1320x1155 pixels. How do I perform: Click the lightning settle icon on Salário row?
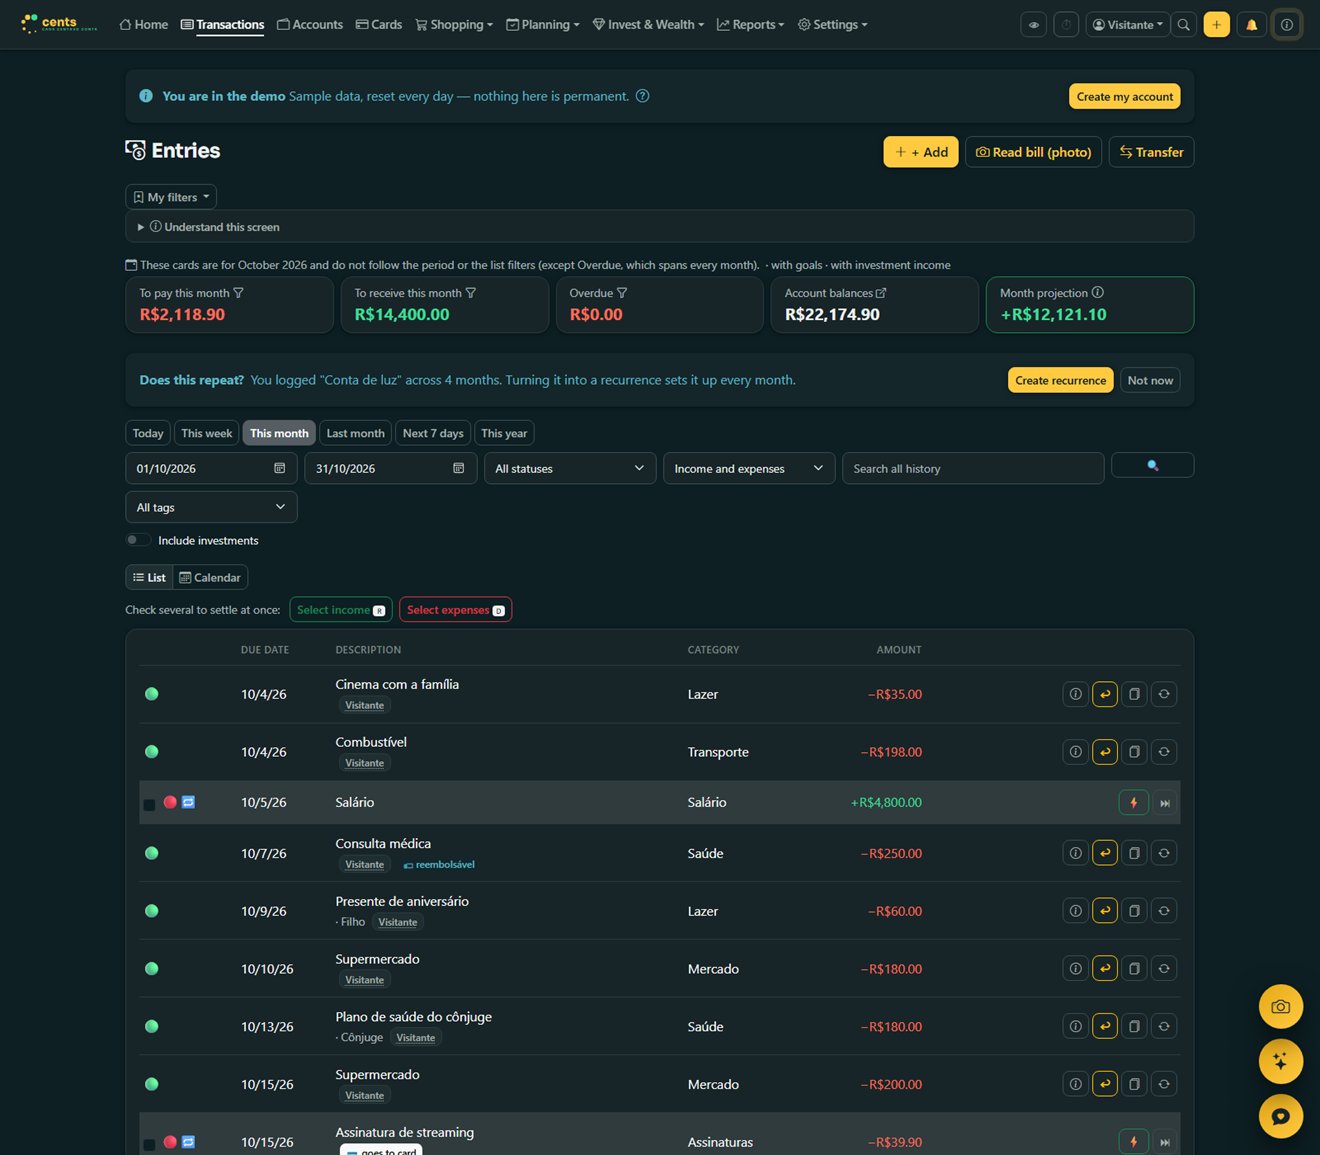(x=1133, y=802)
